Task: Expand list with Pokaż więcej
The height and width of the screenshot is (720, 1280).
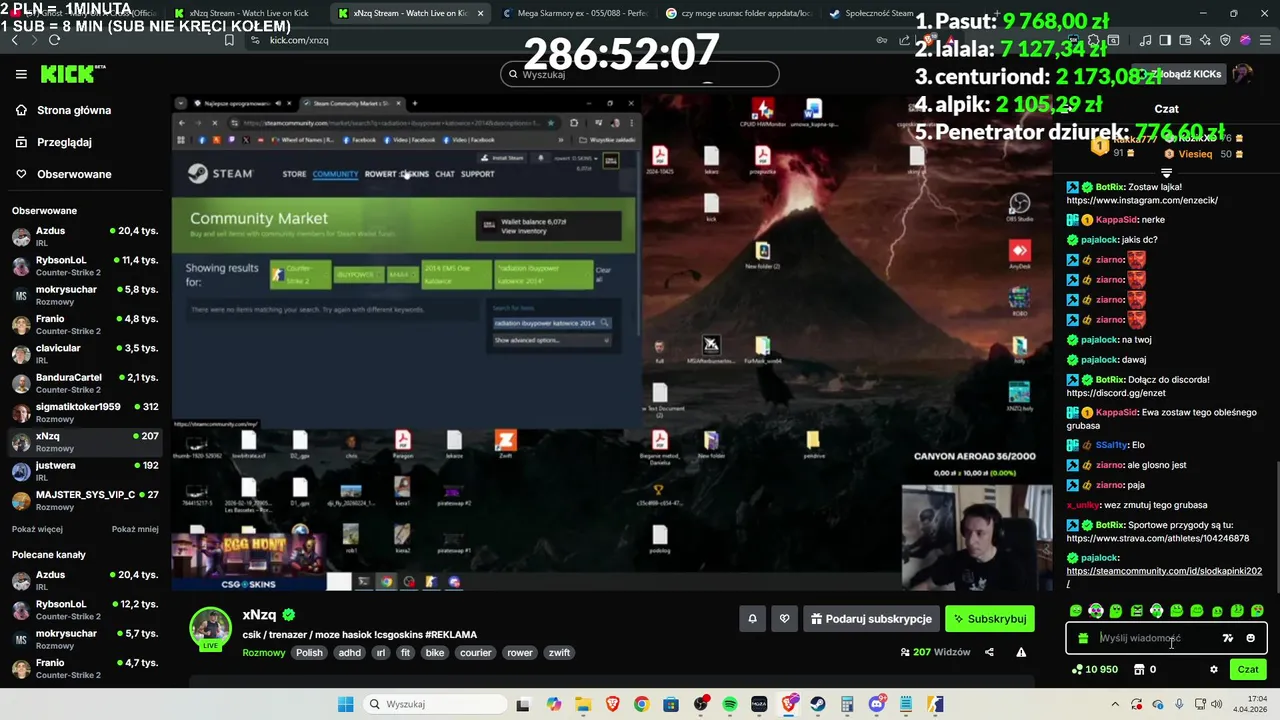Action: (x=37, y=529)
